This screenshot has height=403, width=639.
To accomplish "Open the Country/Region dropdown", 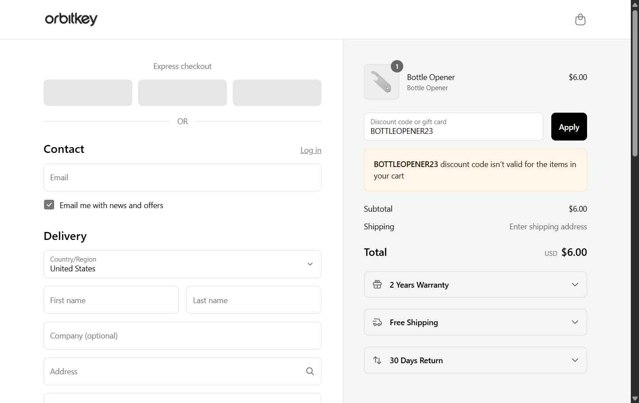I will click(x=182, y=264).
